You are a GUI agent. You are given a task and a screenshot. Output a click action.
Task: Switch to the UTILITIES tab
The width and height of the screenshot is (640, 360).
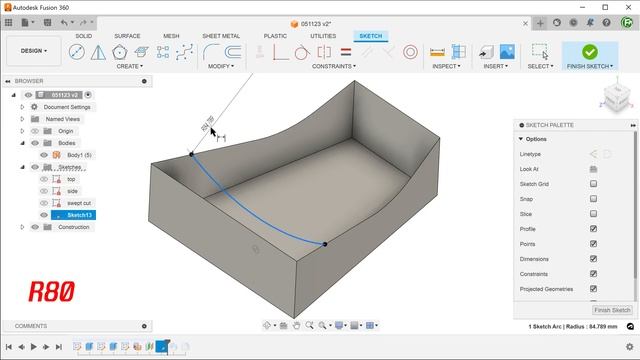323,36
